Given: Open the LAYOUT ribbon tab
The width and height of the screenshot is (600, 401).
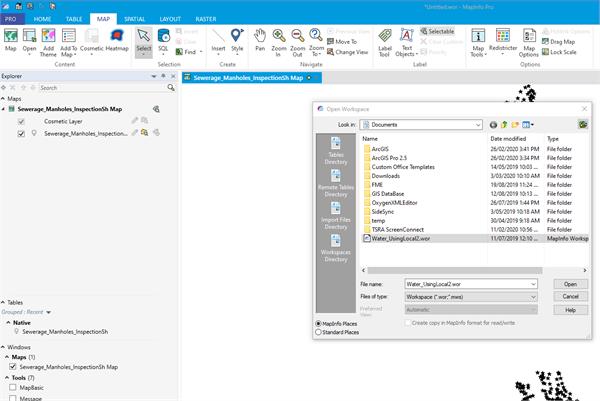Looking at the screenshot, I should [170, 19].
